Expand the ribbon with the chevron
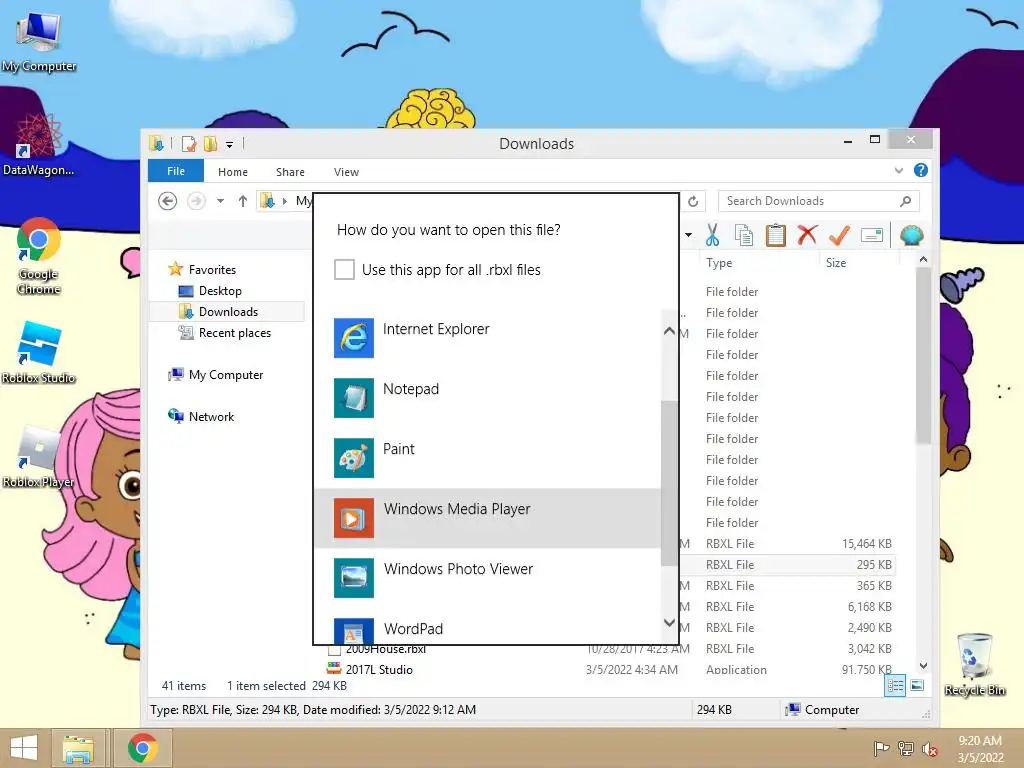Screen dimensions: 1024x768 [899, 170]
